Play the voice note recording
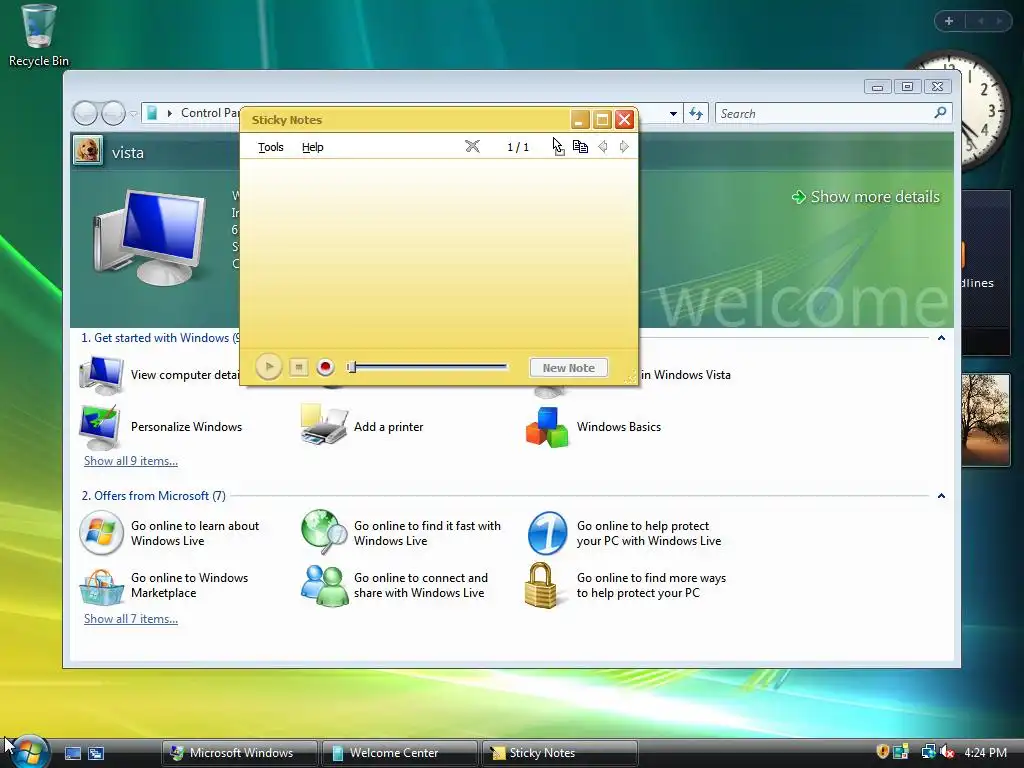Viewport: 1024px width, 768px height. point(268,367)
